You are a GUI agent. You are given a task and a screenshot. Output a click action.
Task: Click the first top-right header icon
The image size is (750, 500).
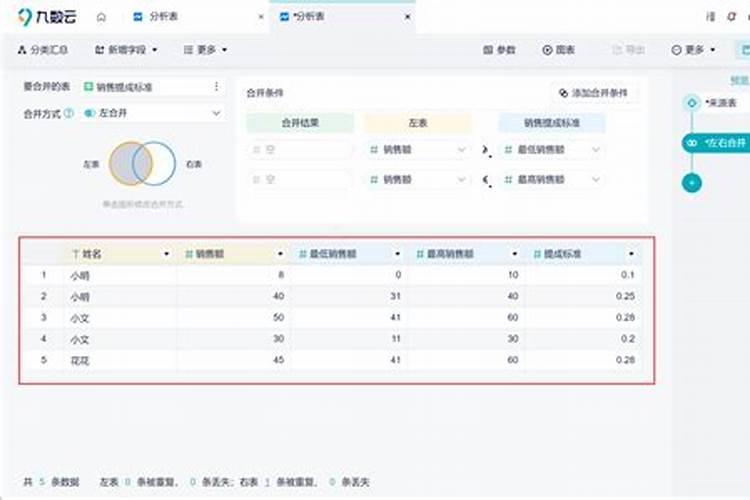(x=711, y=17)
